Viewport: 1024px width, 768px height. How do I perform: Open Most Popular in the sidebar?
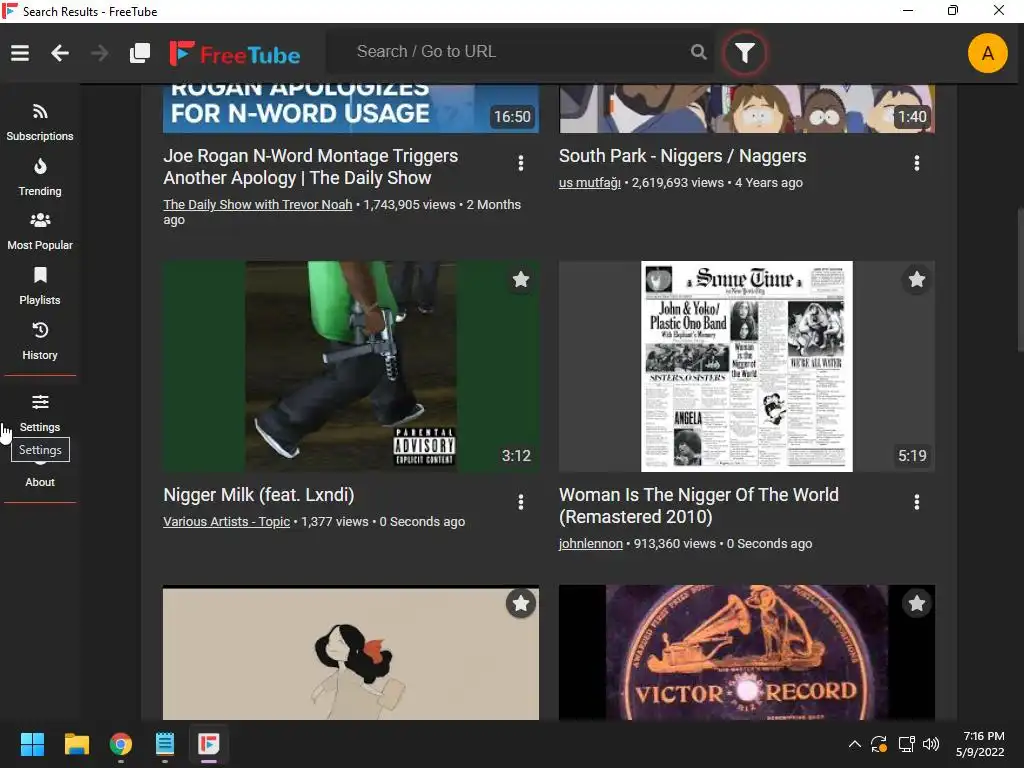coord(40,231)
